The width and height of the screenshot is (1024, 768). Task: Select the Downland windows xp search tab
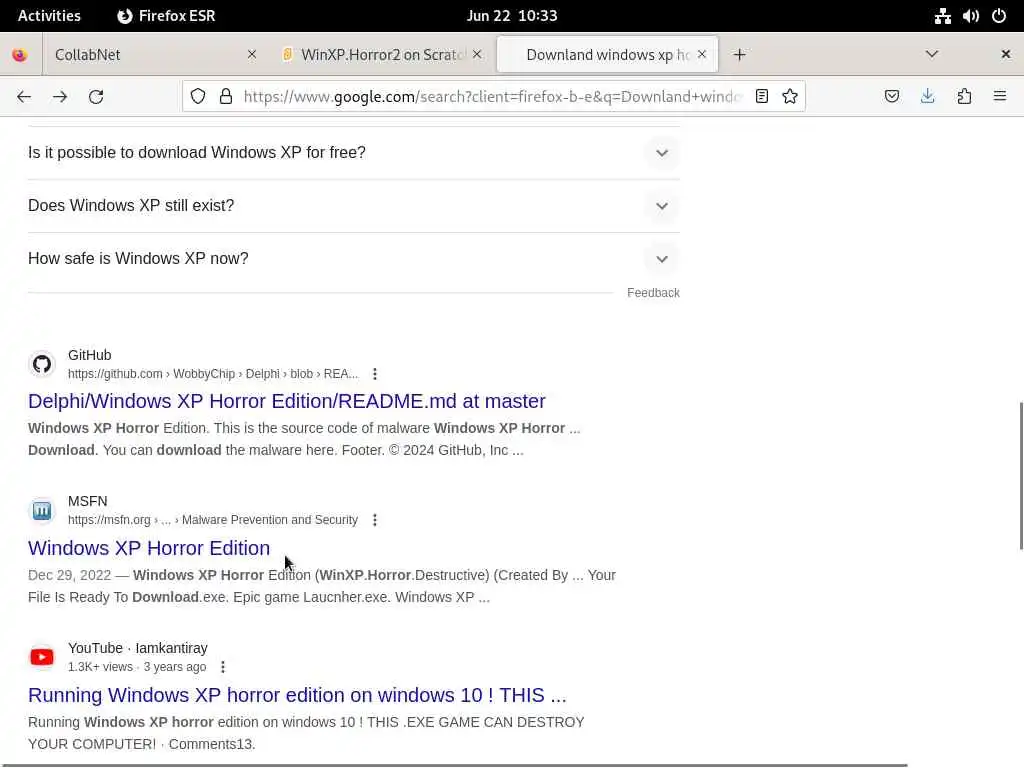click(607, 55)
